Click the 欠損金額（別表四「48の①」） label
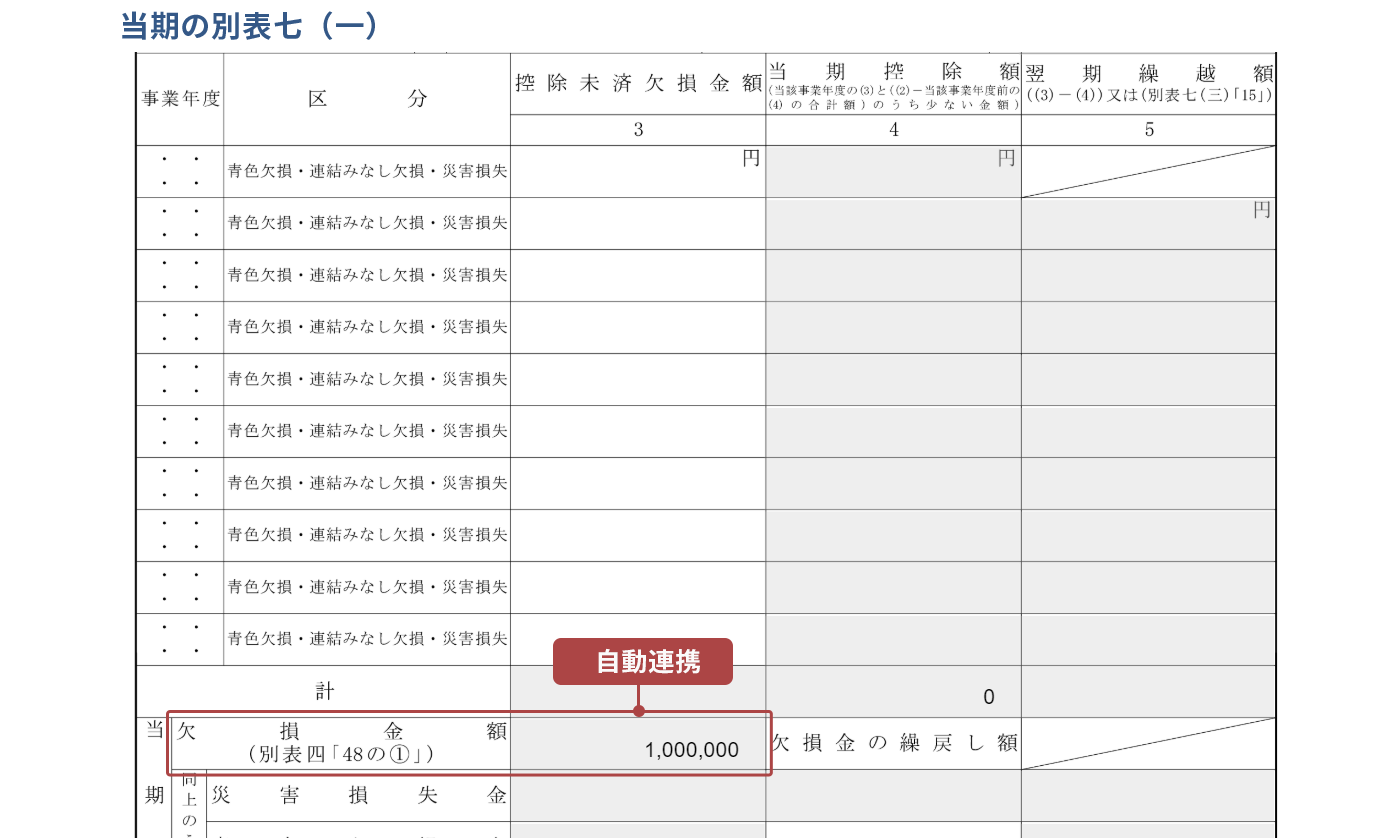The image size is (1400, 838). click(x=340, y=743)
